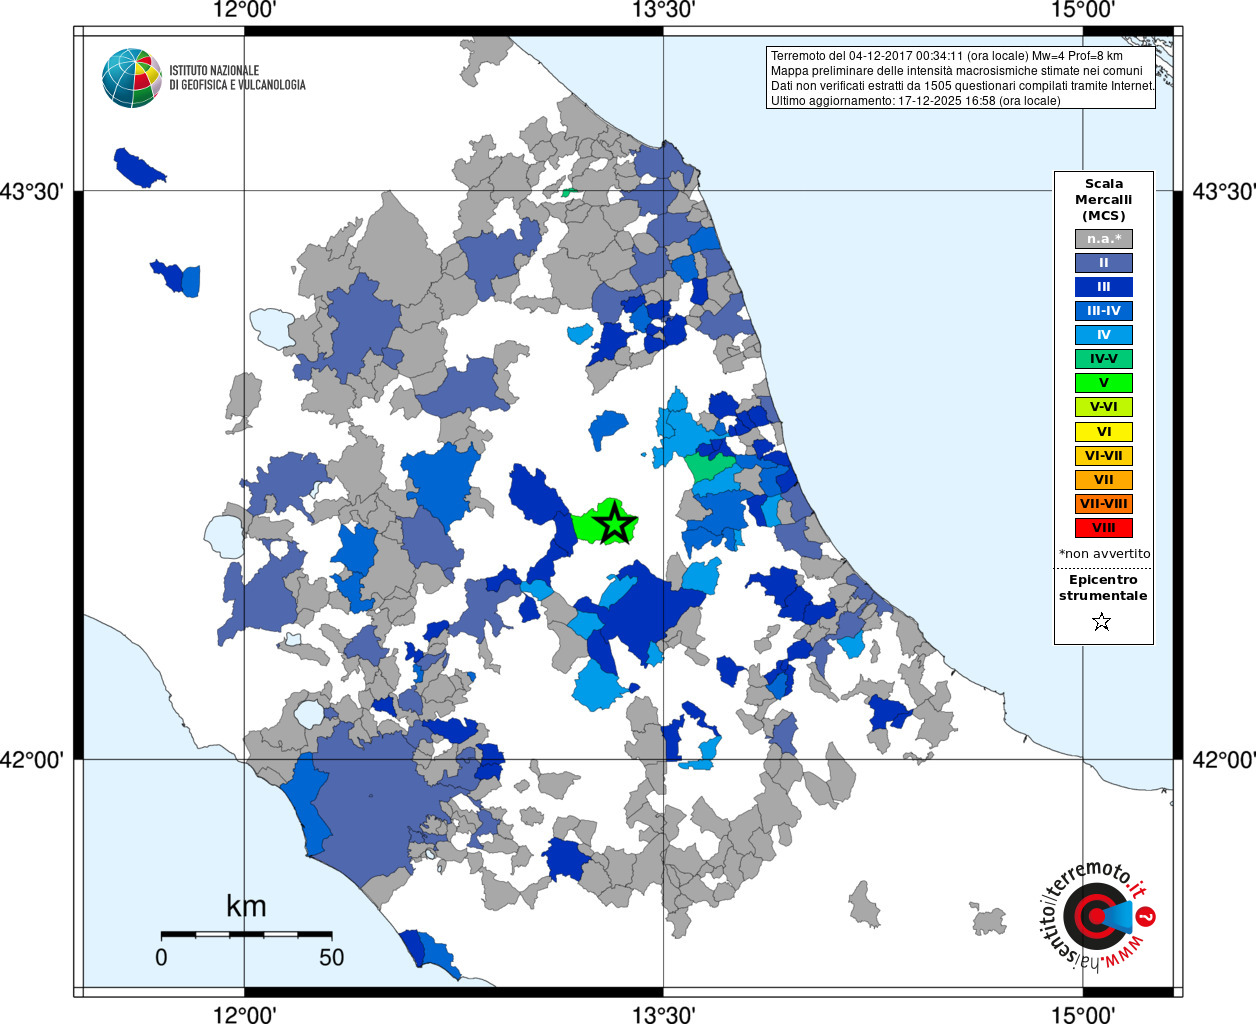Select the IV-V intensity legend swatch
The image size is (1256, 1024).
click(1104, 359)
